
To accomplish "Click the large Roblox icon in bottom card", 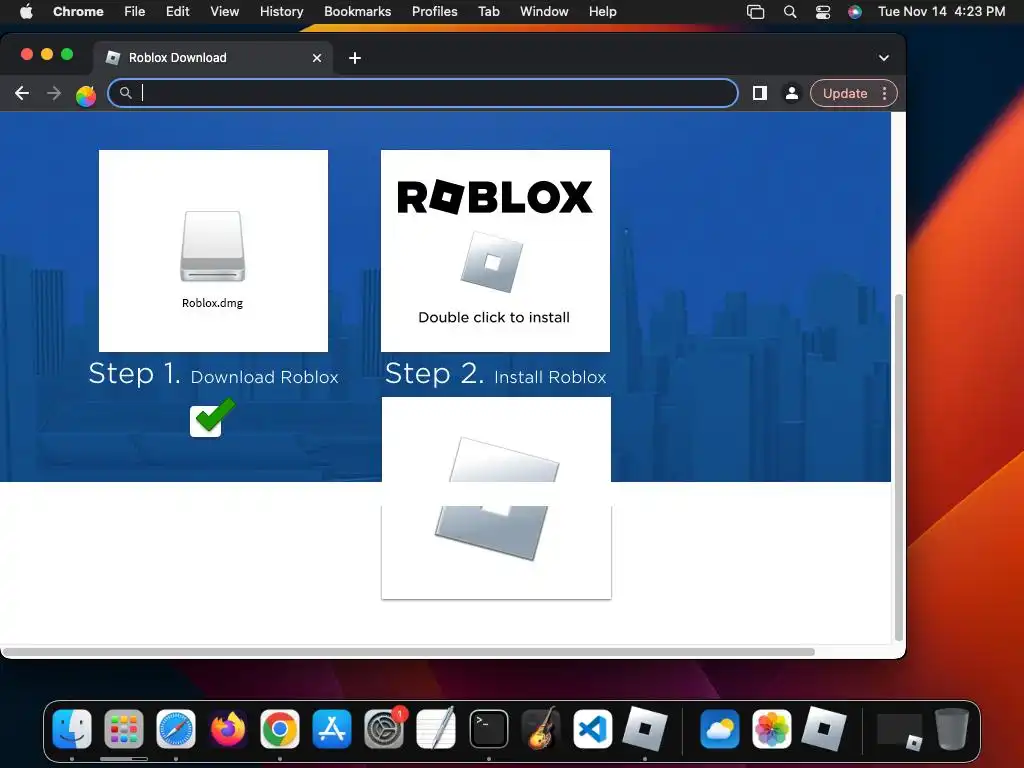I will coord(496,500).
